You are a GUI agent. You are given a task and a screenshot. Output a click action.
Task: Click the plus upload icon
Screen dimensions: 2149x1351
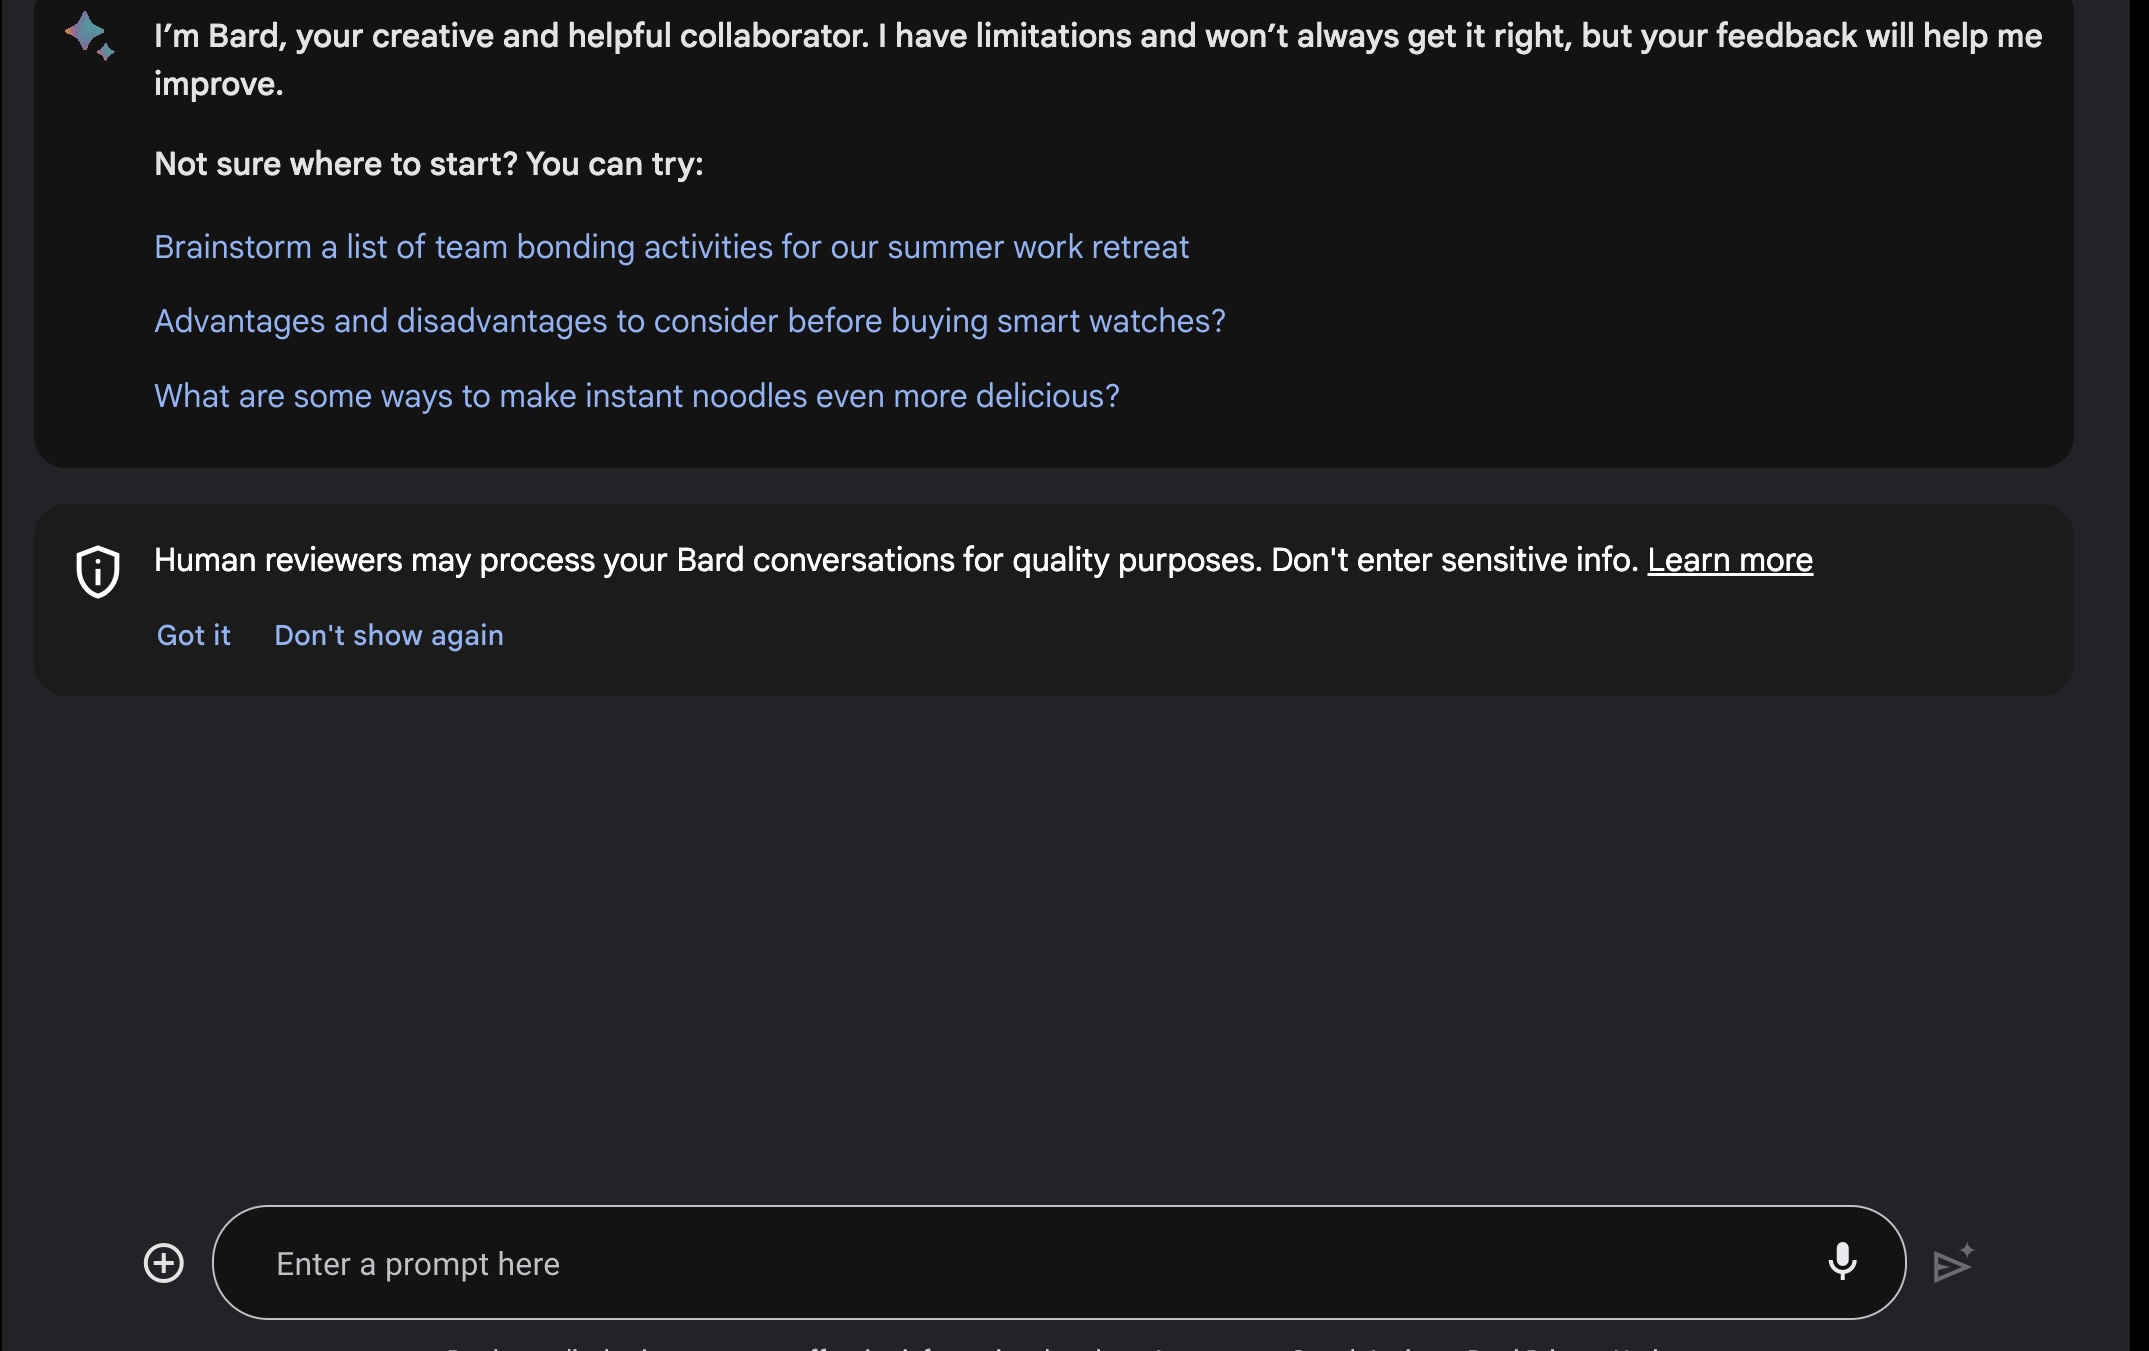click(x=164, y=1263)
